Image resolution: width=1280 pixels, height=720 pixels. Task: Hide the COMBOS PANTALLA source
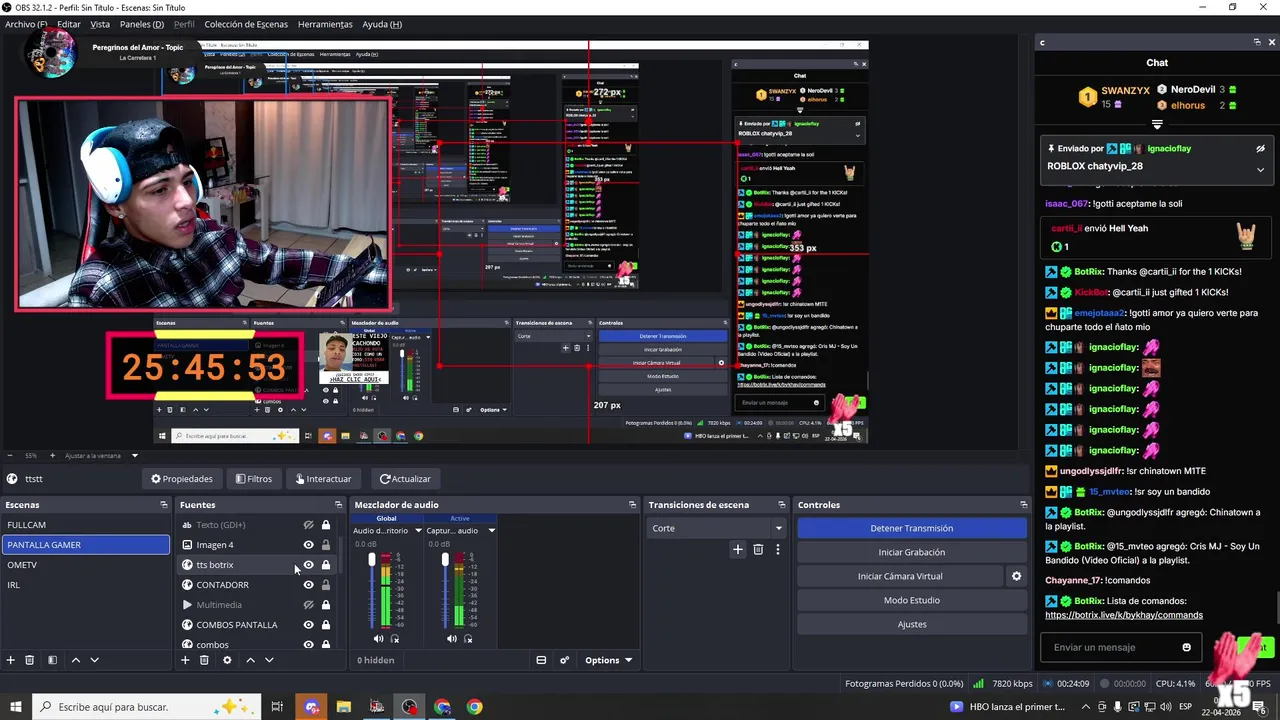point(308,625)
